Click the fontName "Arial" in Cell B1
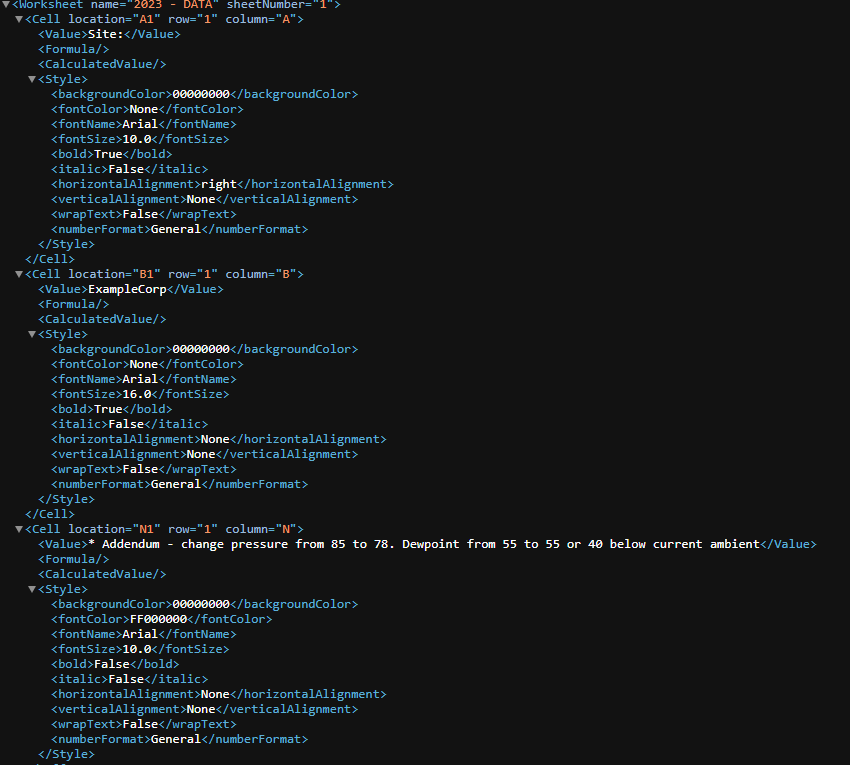 [140, 379]
